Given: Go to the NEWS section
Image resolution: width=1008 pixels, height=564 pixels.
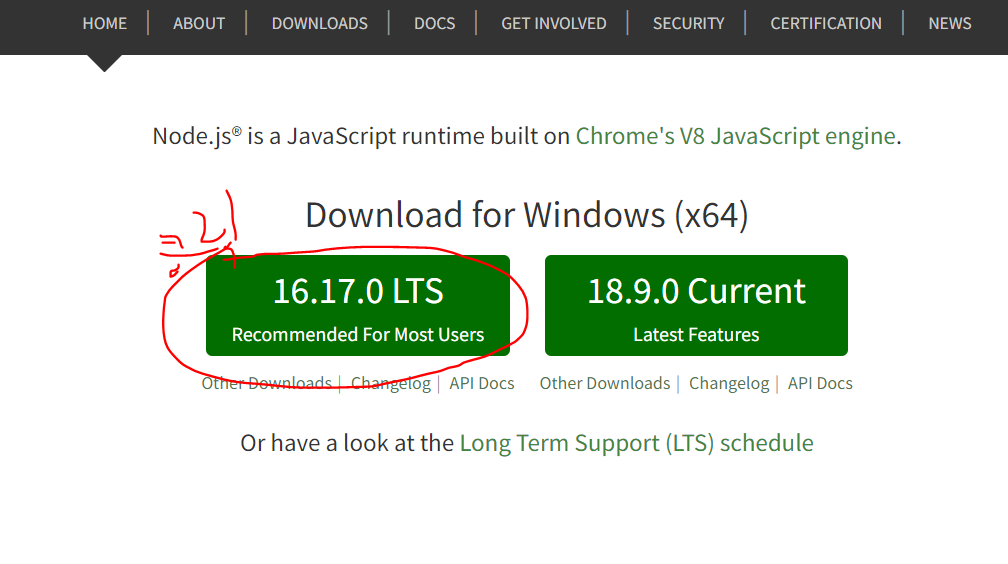Looking at the screenshot, I should click(950, 24).
